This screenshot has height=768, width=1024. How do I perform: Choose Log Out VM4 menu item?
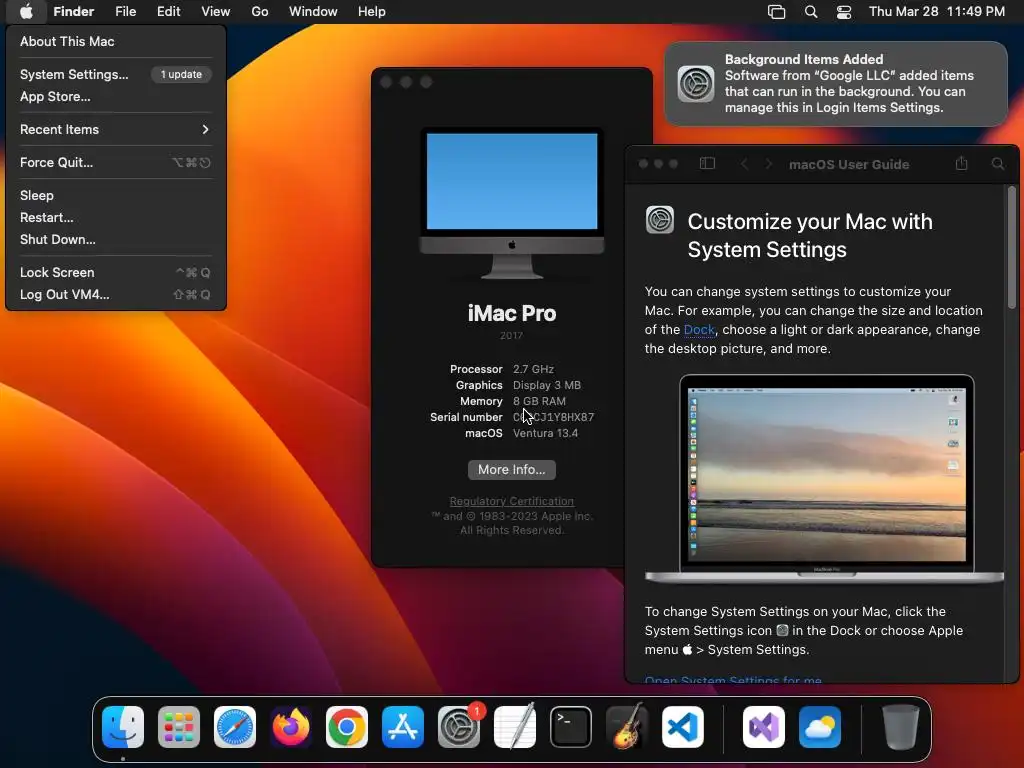click(x=116, y=295)
